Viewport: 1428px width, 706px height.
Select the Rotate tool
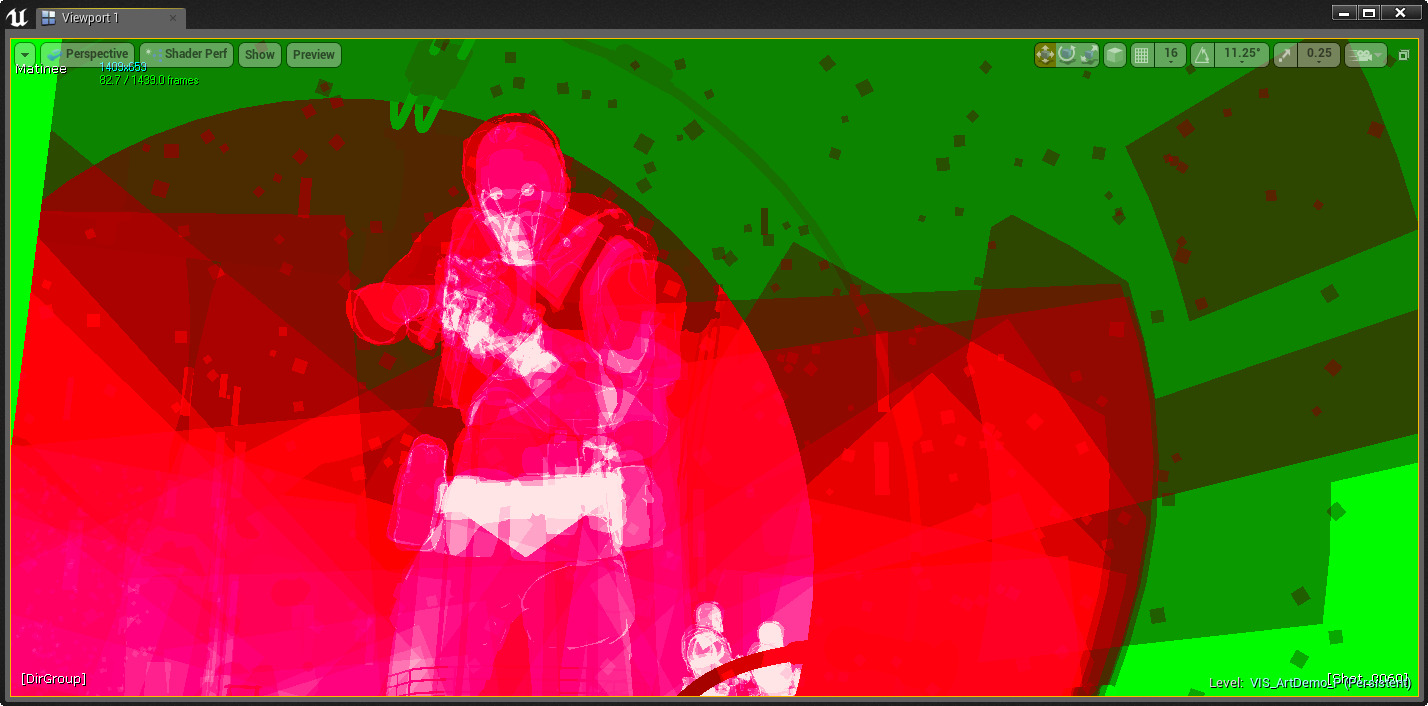pos(1068,55)
